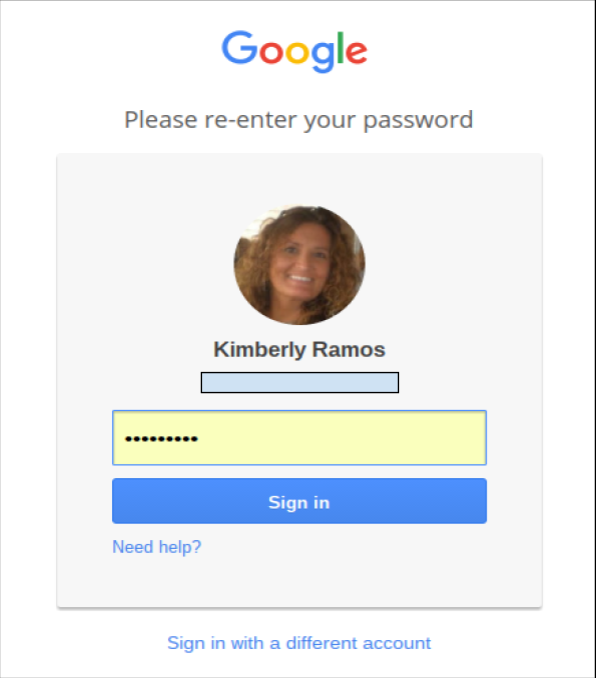The image size is (596, 678).
Task: Click the yellow letter o in the Google logo
Action: point(298,52)
